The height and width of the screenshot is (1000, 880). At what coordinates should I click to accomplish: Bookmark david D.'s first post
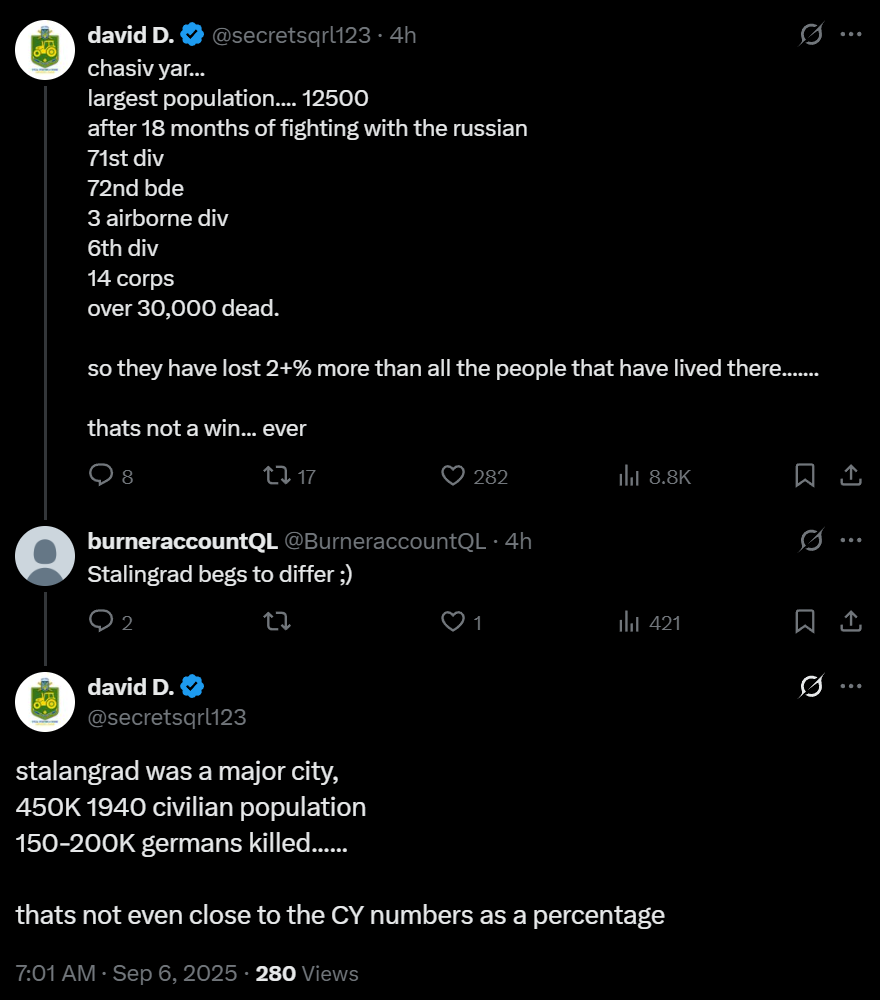805,476
